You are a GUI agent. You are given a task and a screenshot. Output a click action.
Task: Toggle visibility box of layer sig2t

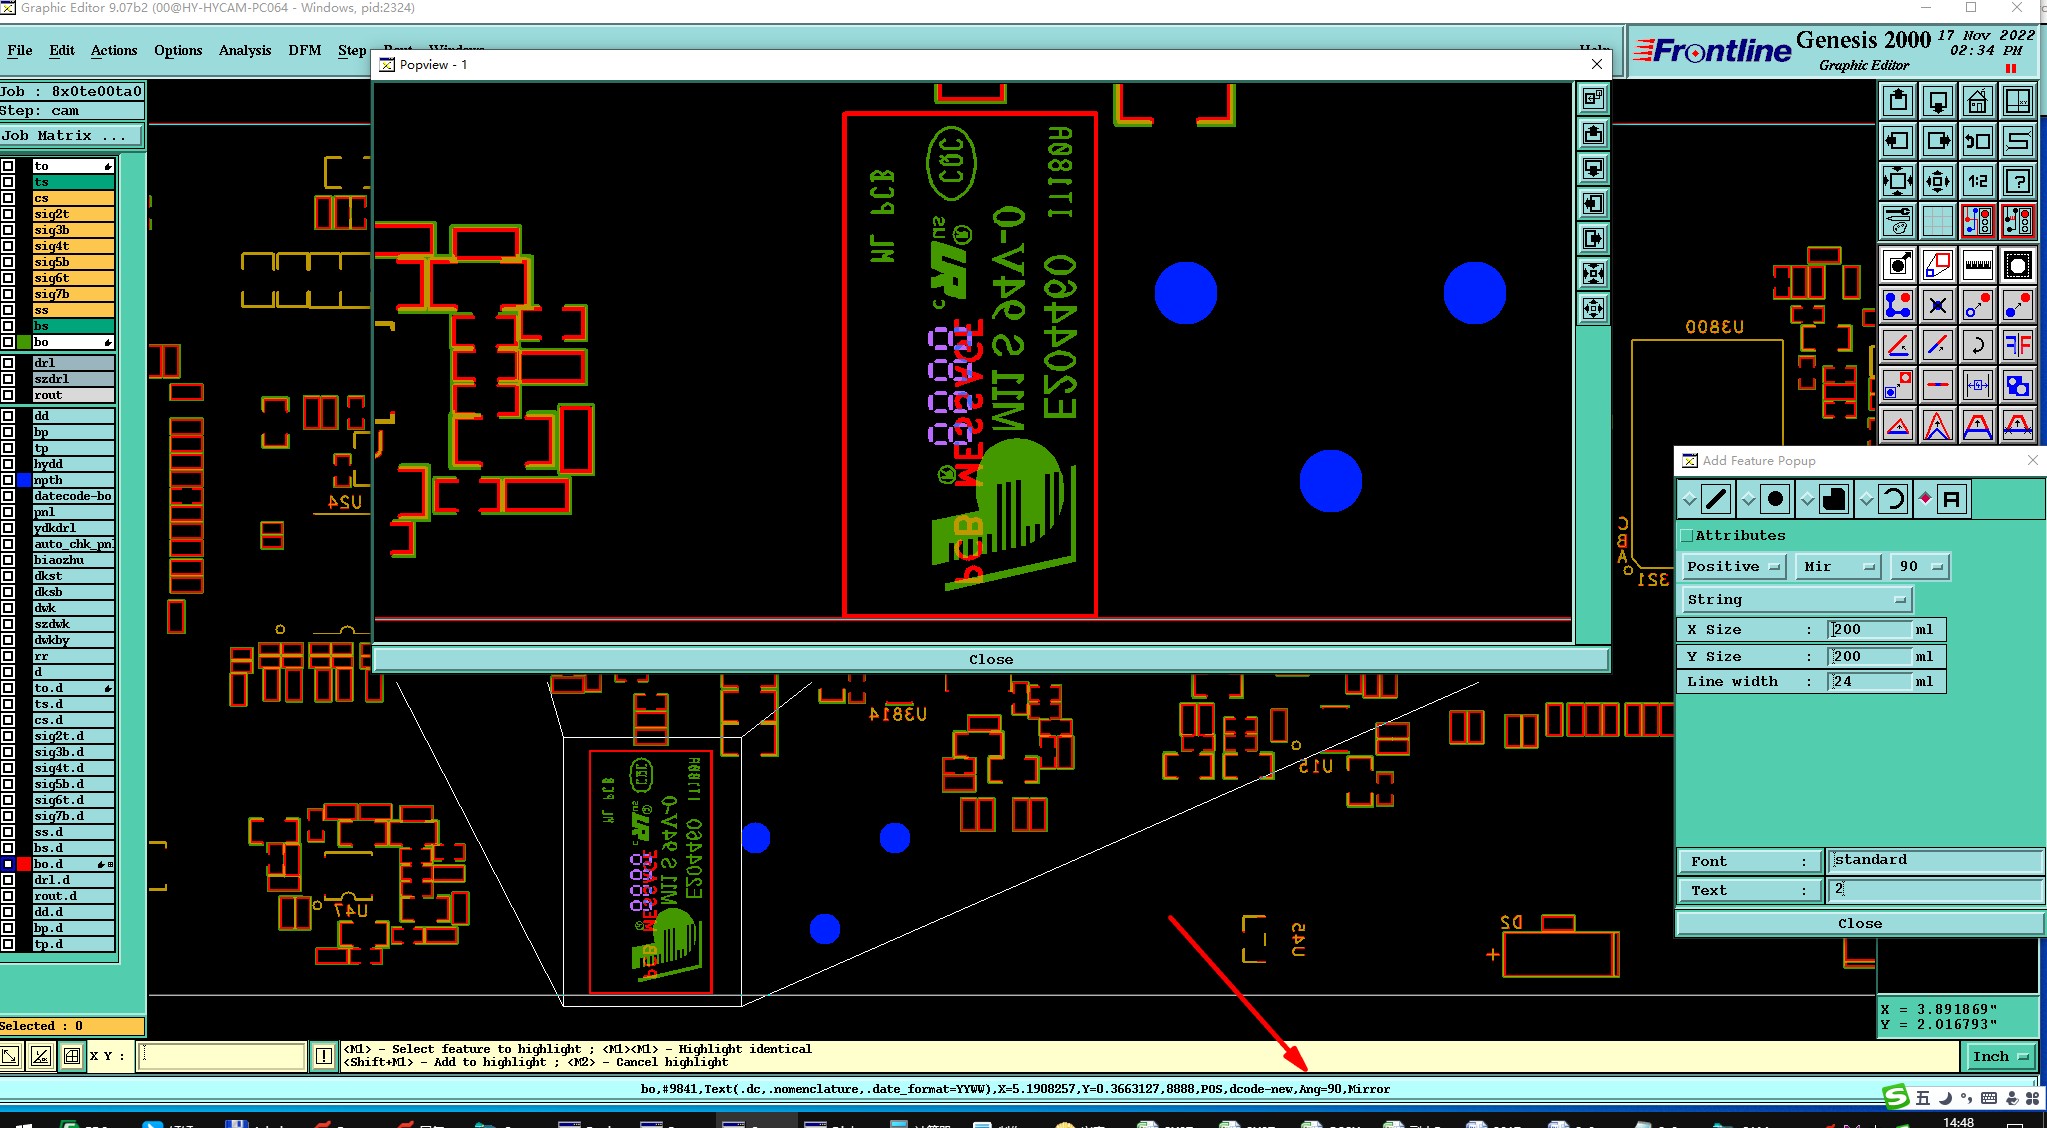(8, 214)
